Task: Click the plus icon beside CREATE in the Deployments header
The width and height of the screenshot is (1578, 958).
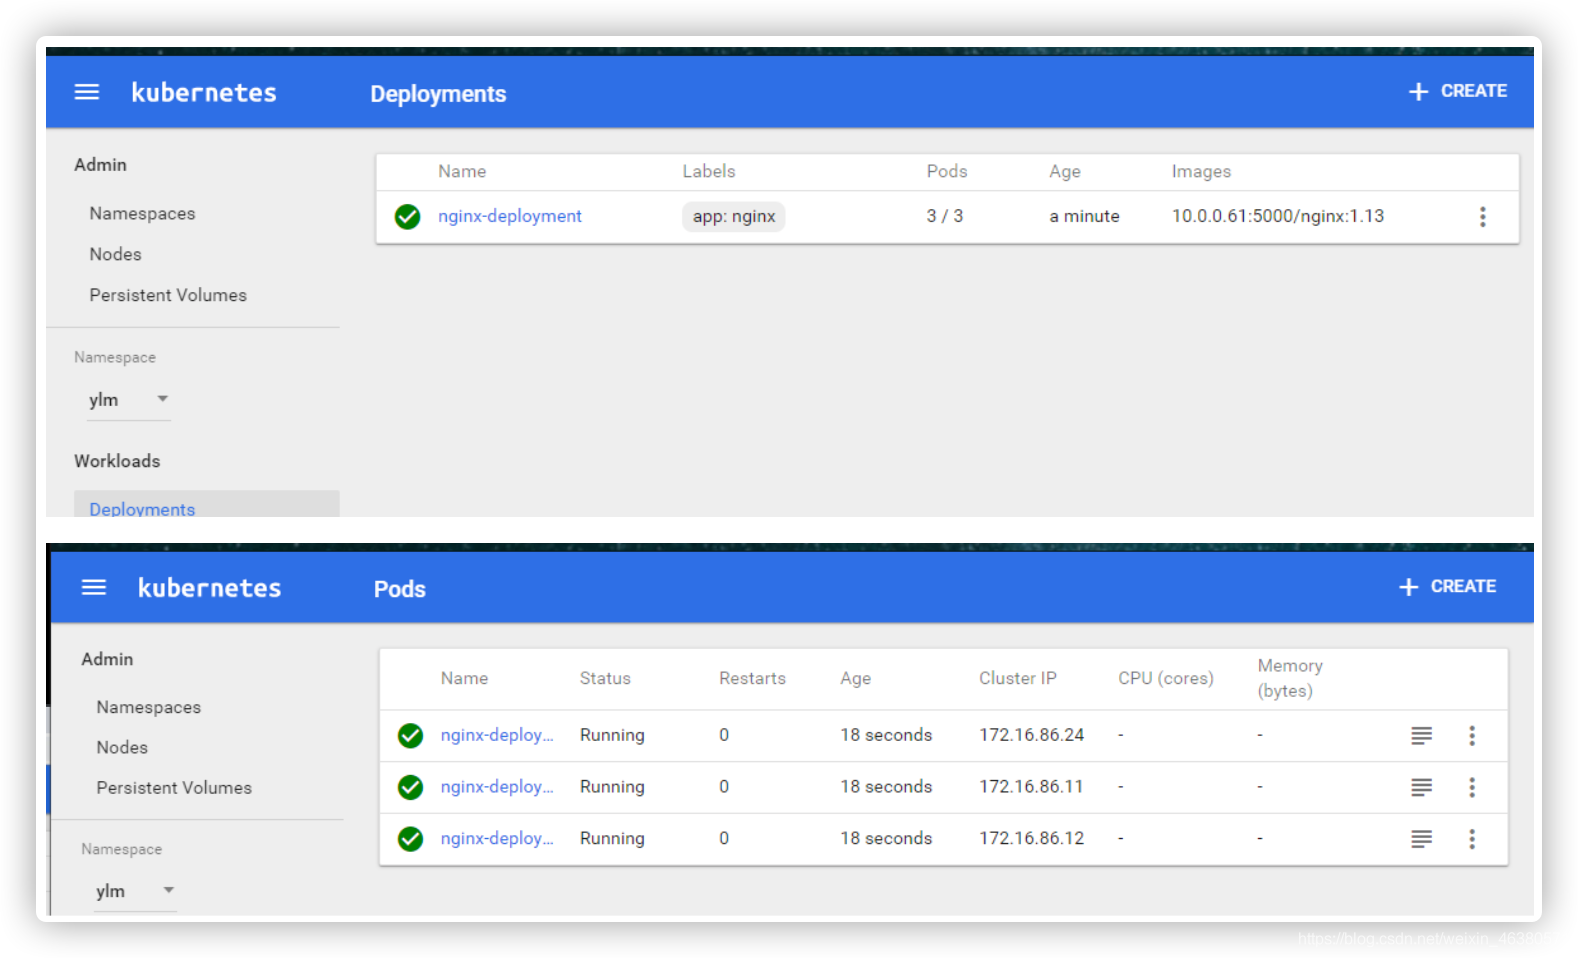Action: tap(1418, 91)
